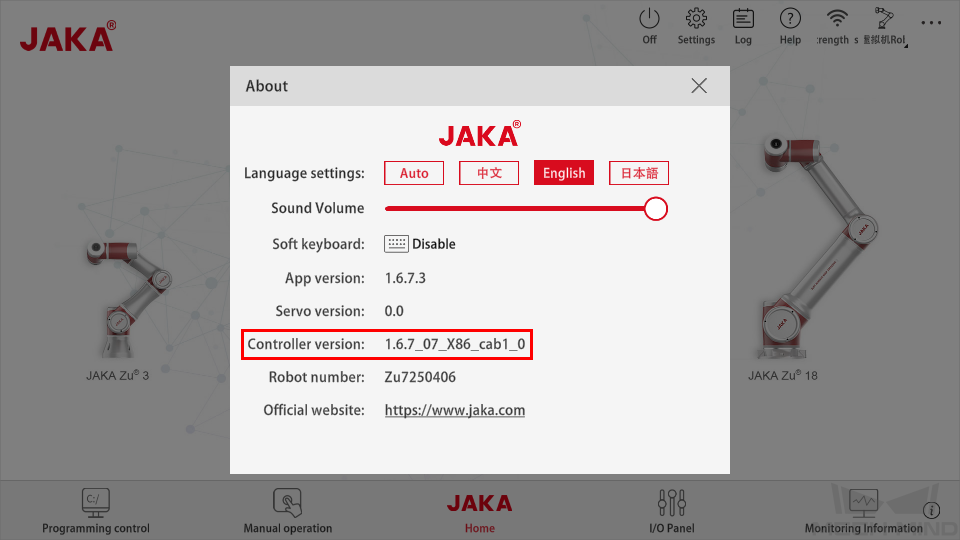
Task: Open Programming control tab
Action: (96, 511)
